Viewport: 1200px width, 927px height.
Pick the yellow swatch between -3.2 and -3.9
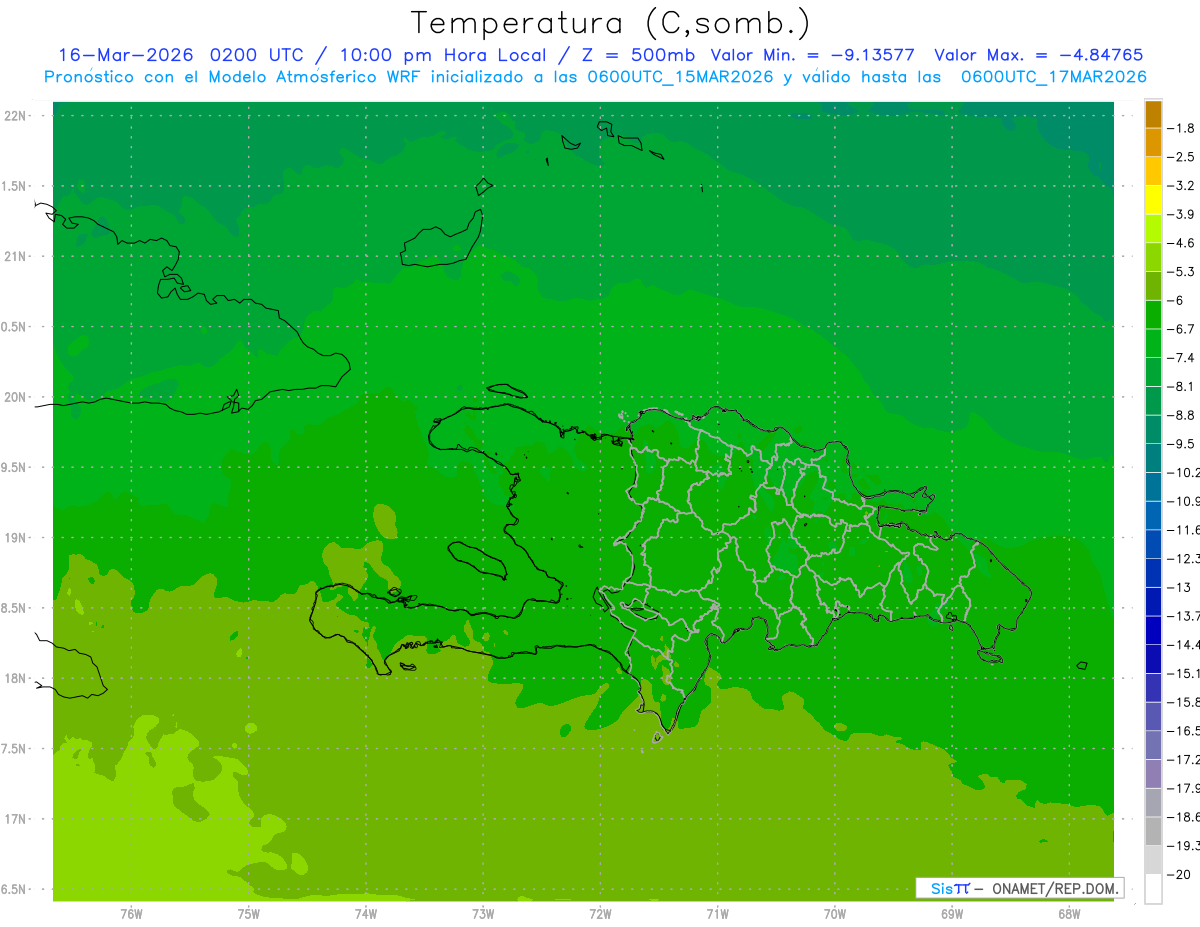point(1153,200)
